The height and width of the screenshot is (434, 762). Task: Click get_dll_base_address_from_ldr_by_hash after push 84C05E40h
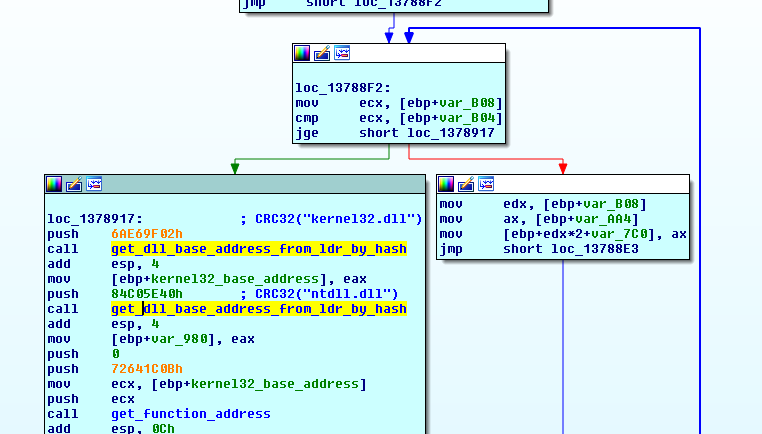[x=258, y=309]
